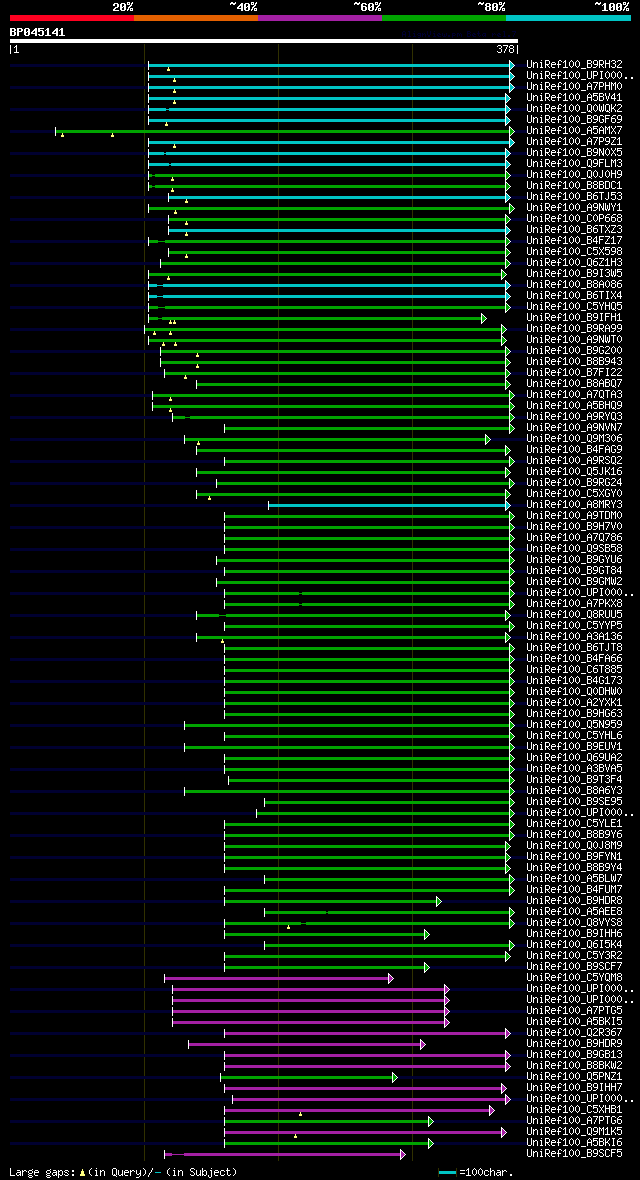Select the UniRef100_A7P9Z1 label
The image size is (640, 1180).
[x=574, y=141]
